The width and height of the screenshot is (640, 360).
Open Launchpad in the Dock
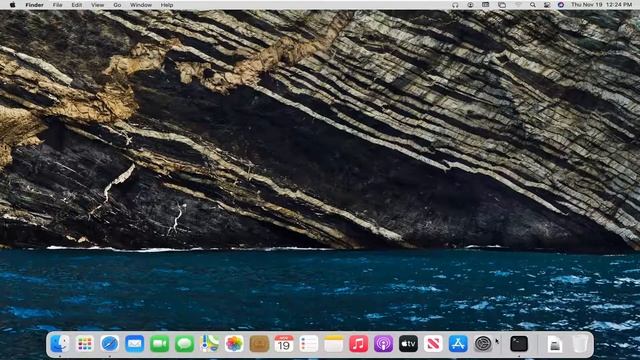pos(84,344)
